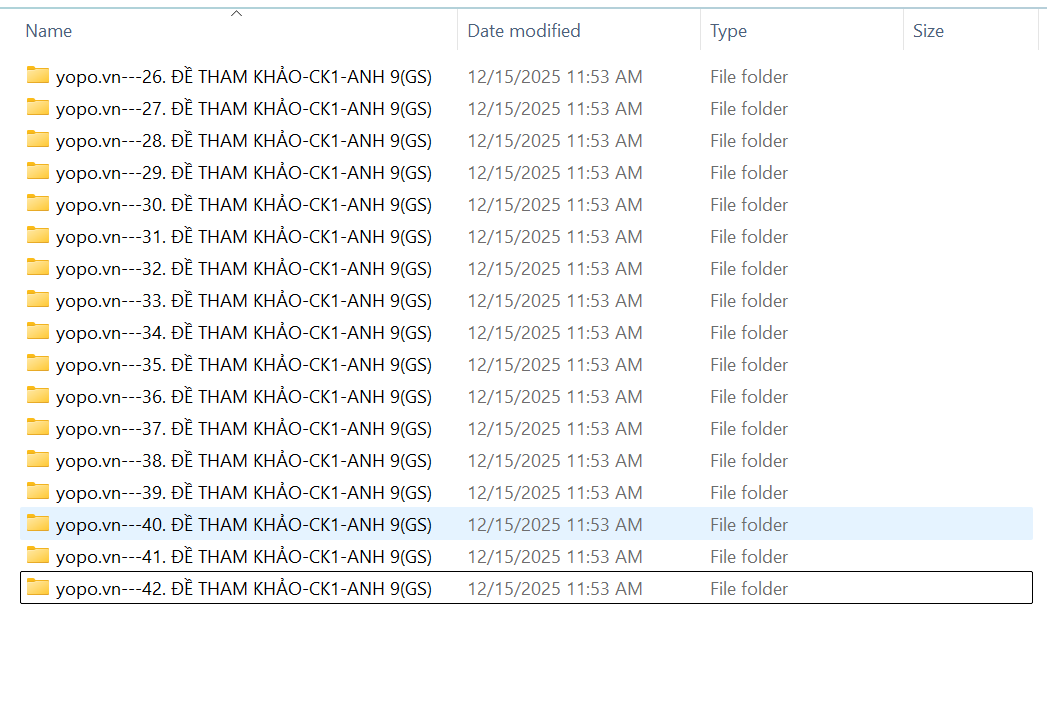Click date modified of folder 34
This screenshot has height=706, width=1047.
tap(555, 333)
